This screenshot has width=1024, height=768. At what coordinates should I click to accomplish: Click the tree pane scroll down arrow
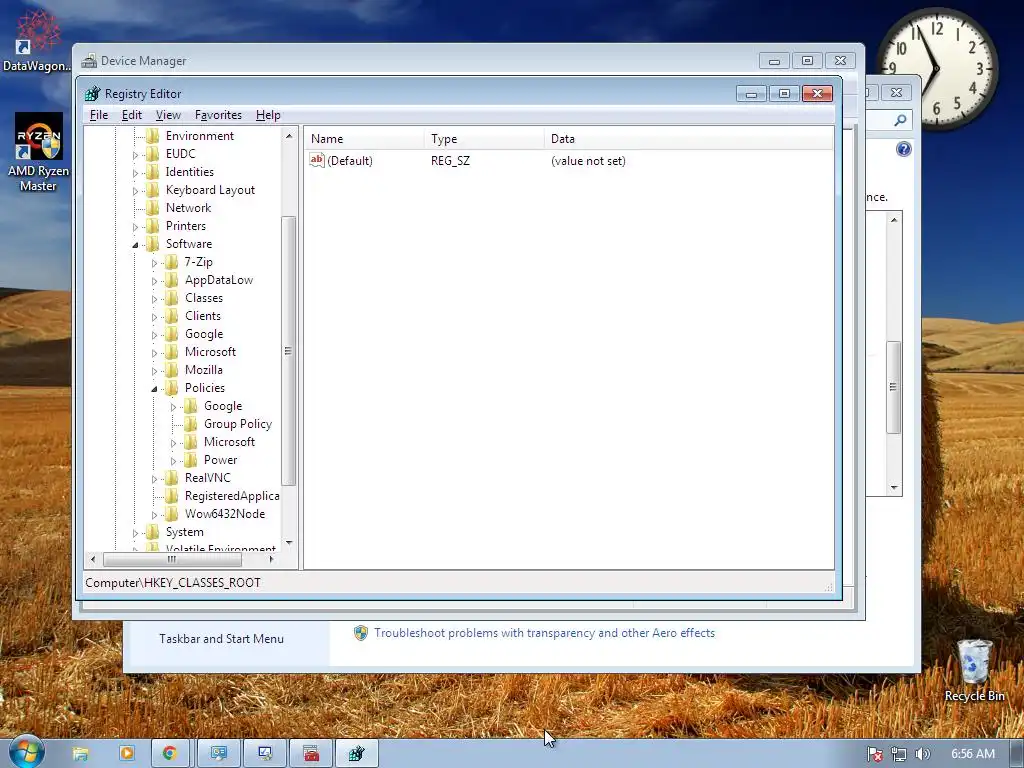pos(289,543)
